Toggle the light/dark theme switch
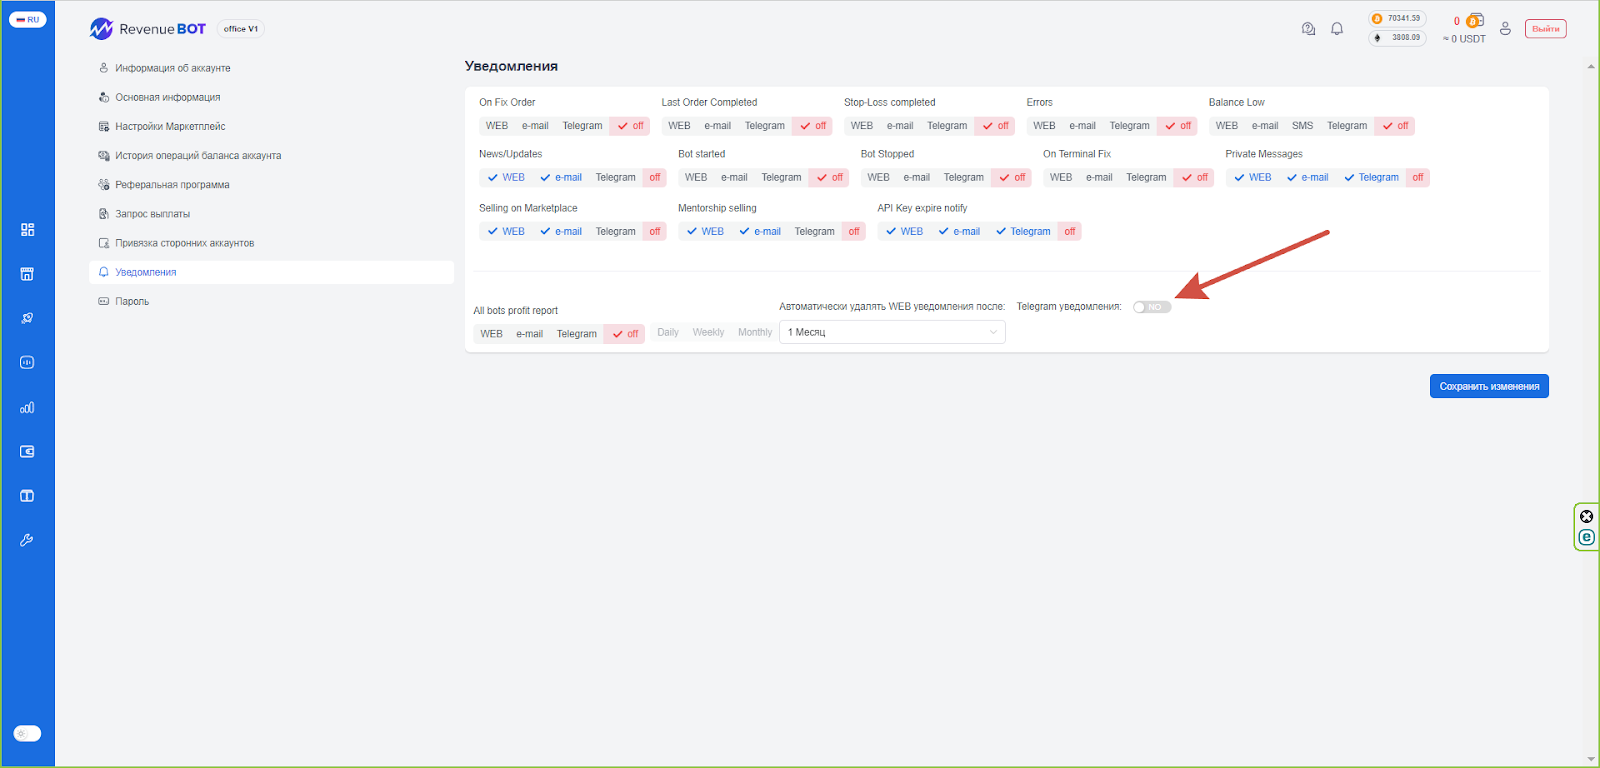The width and height of the screenshot is (1600, 768). click(x=27, y=734)
